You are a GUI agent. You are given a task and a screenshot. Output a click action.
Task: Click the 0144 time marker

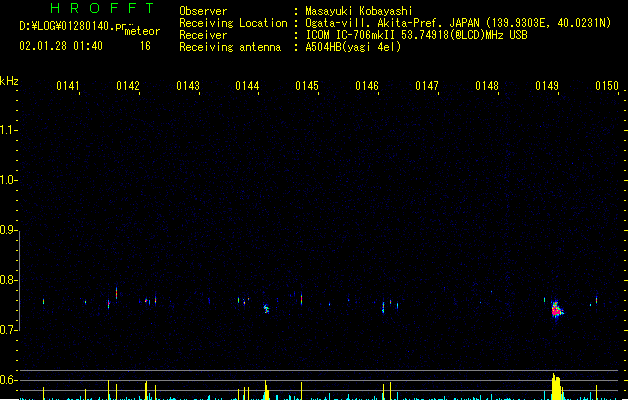247,86
